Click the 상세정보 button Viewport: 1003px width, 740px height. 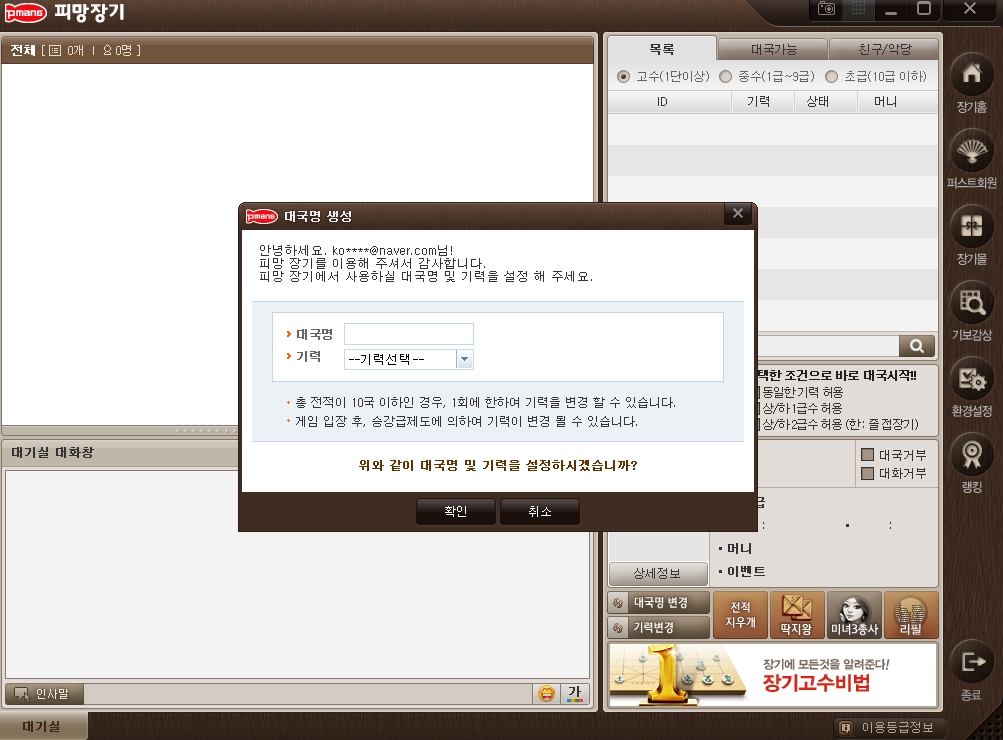click(658, 573)
